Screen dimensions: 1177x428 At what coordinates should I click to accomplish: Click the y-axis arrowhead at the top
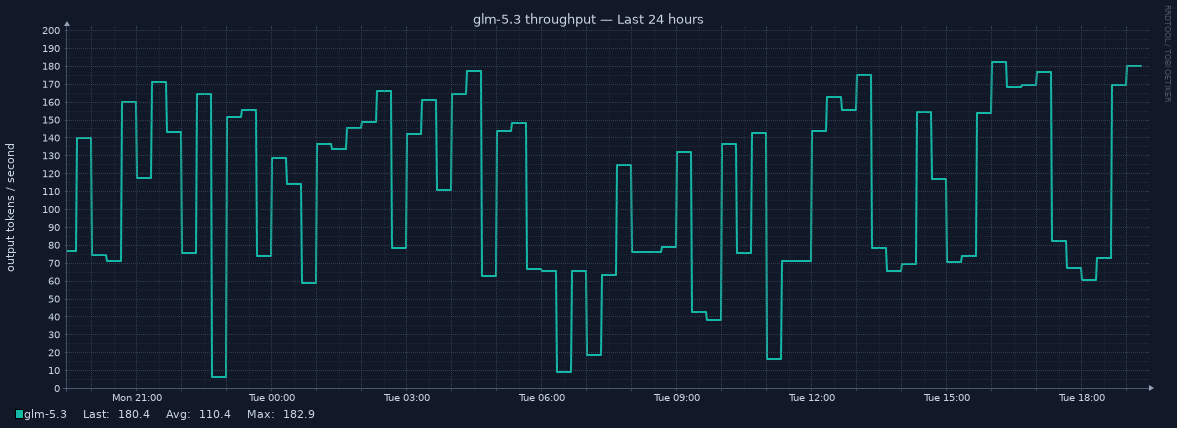67,24
